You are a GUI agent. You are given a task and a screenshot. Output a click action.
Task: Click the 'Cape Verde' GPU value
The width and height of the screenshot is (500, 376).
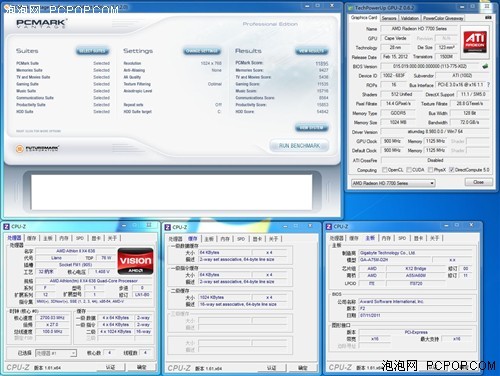(395, 38)
